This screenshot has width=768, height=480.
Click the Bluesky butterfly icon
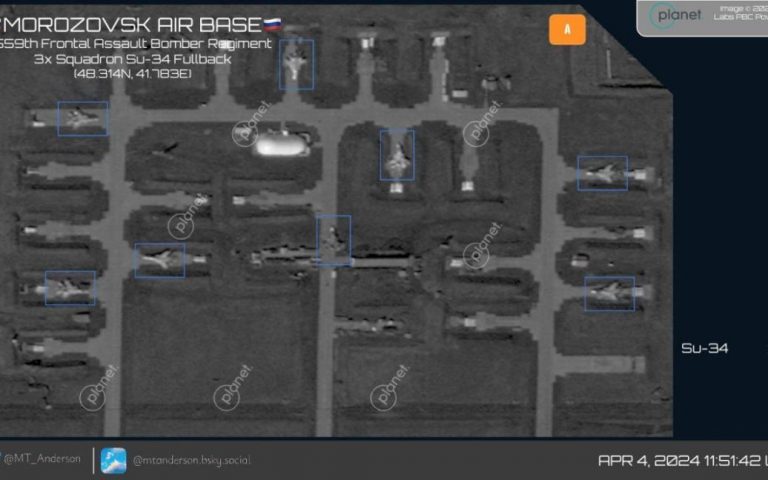click(x=114, y=460)
